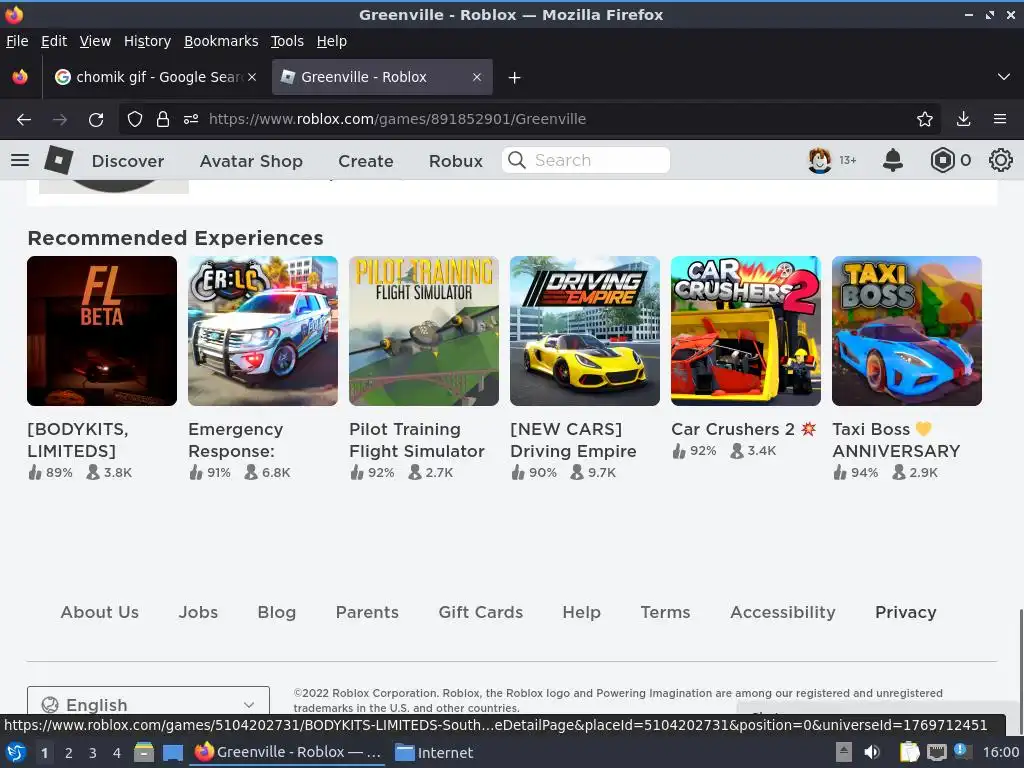Open the View menu
The height and width of the screenshot is (768, 1024).
[95, 41]
